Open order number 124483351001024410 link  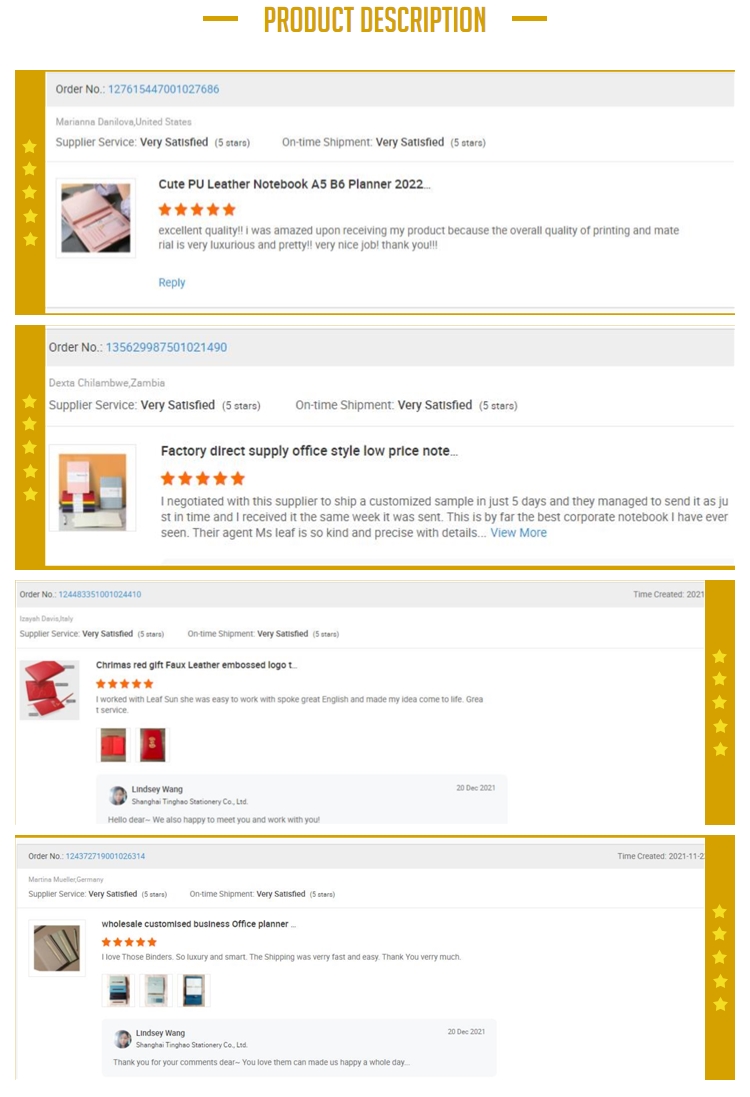pyautogui.click(x=99, y=594)
